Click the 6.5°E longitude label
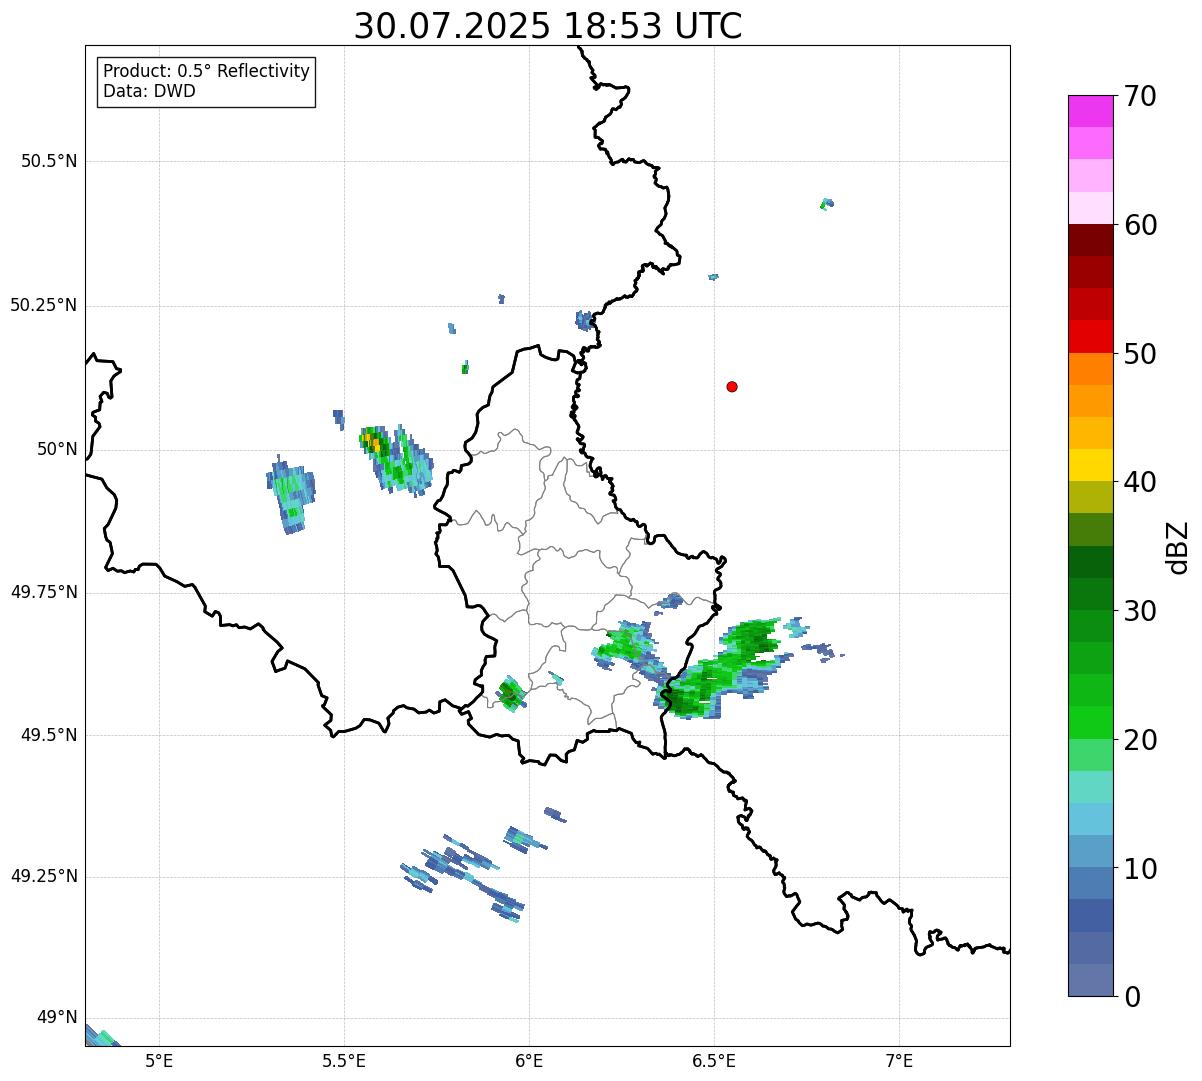The image size is (1202, 1081). tap(714, 1061)
